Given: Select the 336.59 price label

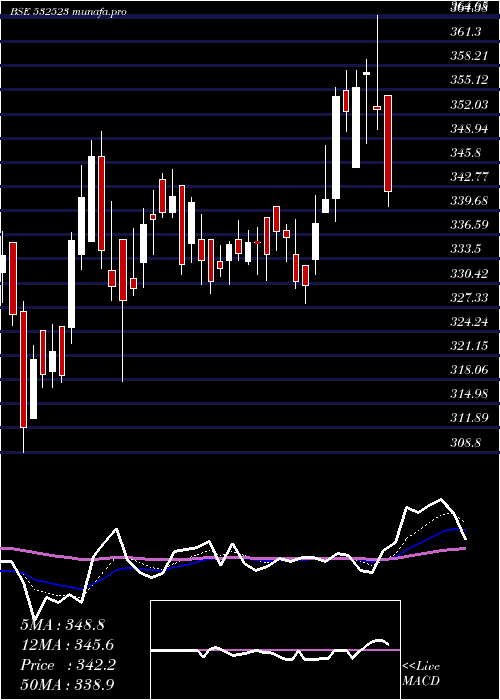Looking at the screenshot, I should [468, 225].
